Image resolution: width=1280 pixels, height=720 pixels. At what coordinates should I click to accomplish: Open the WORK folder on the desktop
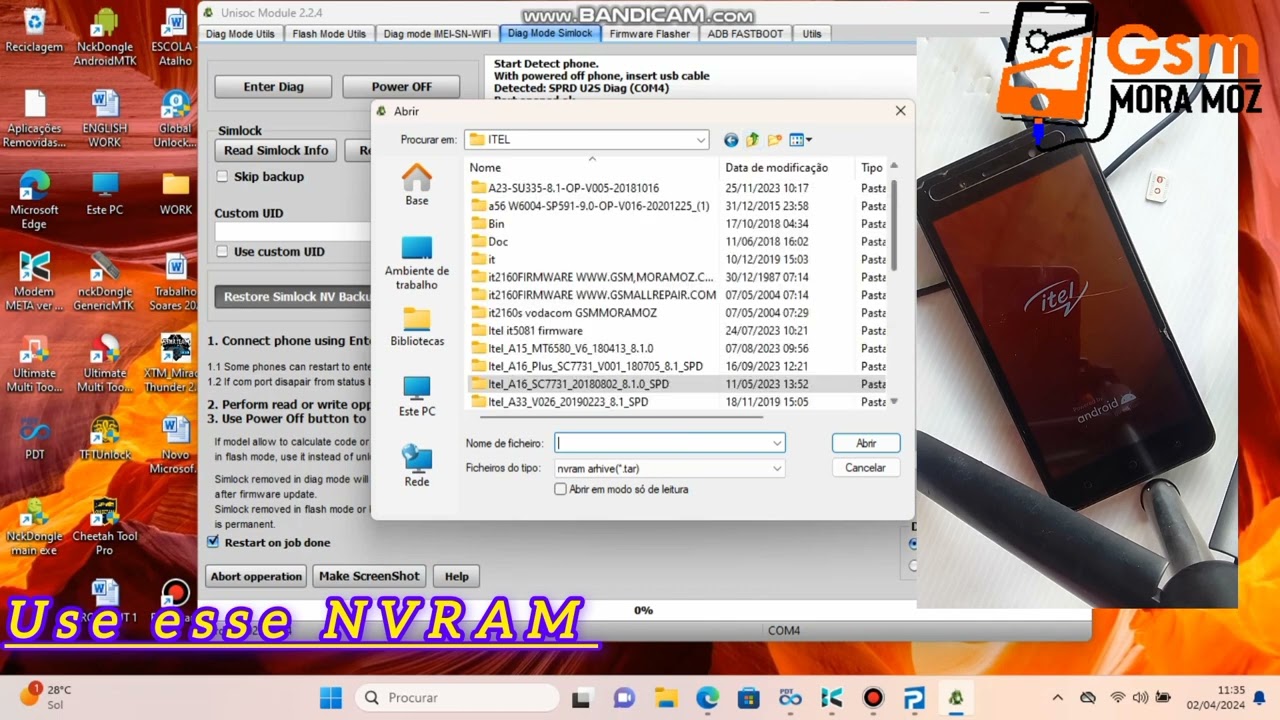pyautogui.click(x=175, y=193)
